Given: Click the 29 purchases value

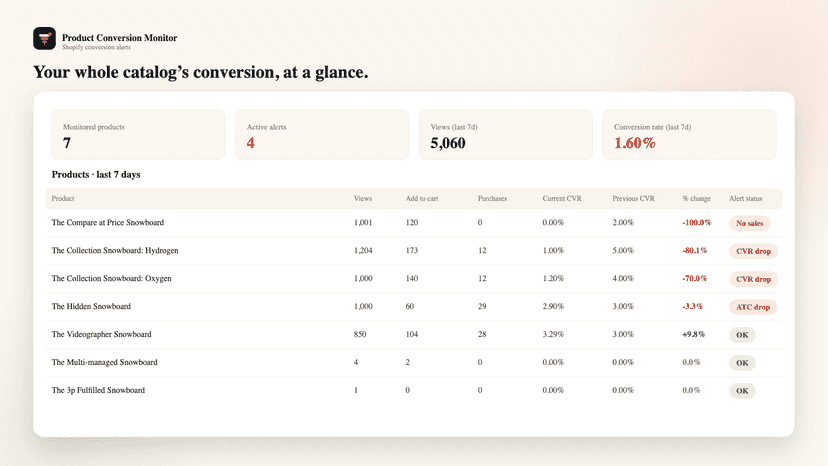Looking at the screenshot, I should tap(482, 306).
